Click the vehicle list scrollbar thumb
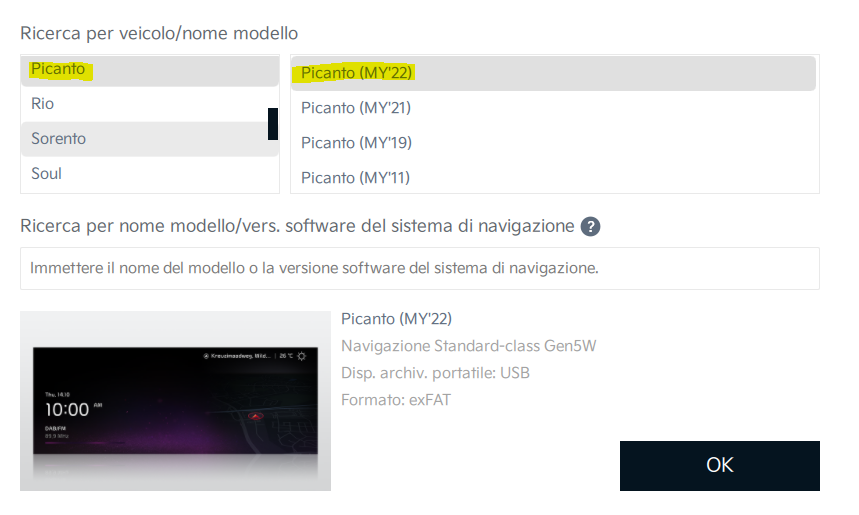 point(273,124)
